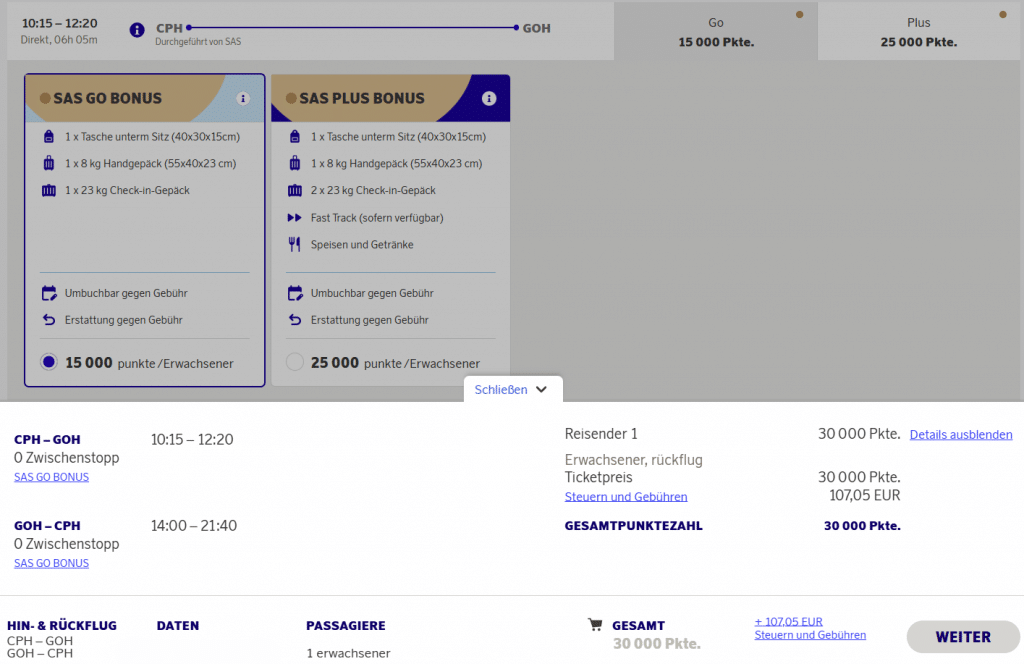Screen dimensions: 1024x664
Task: Click the Fast Track icon in Plus card
Action: tap(294, 218)
